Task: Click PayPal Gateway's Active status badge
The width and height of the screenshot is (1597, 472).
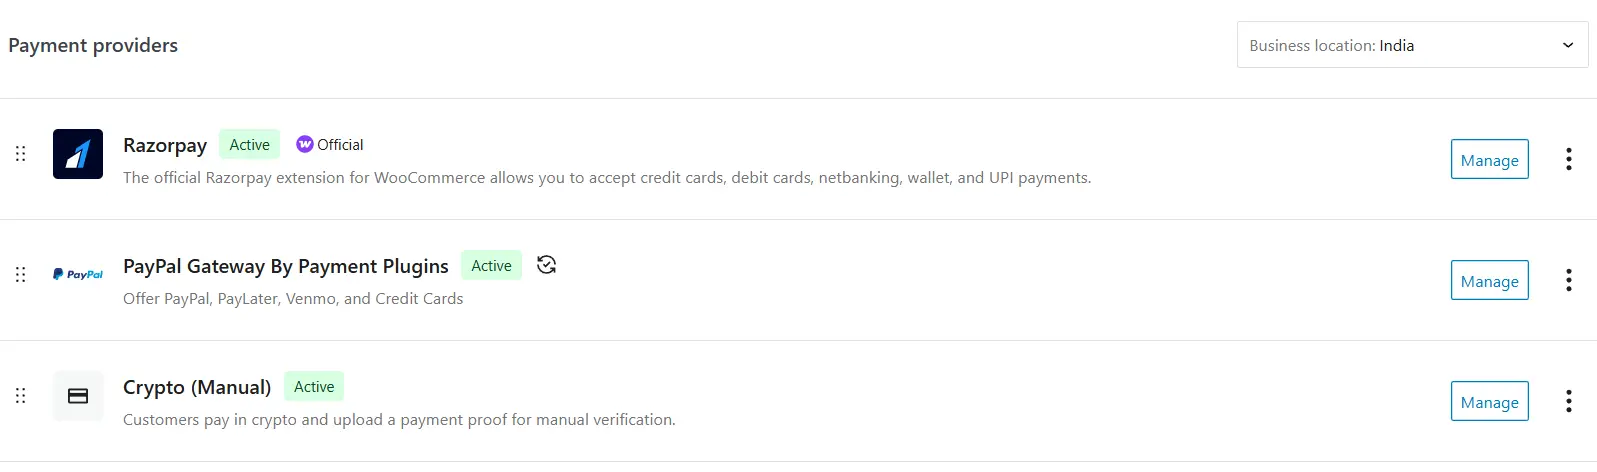Action: [491, 265]
